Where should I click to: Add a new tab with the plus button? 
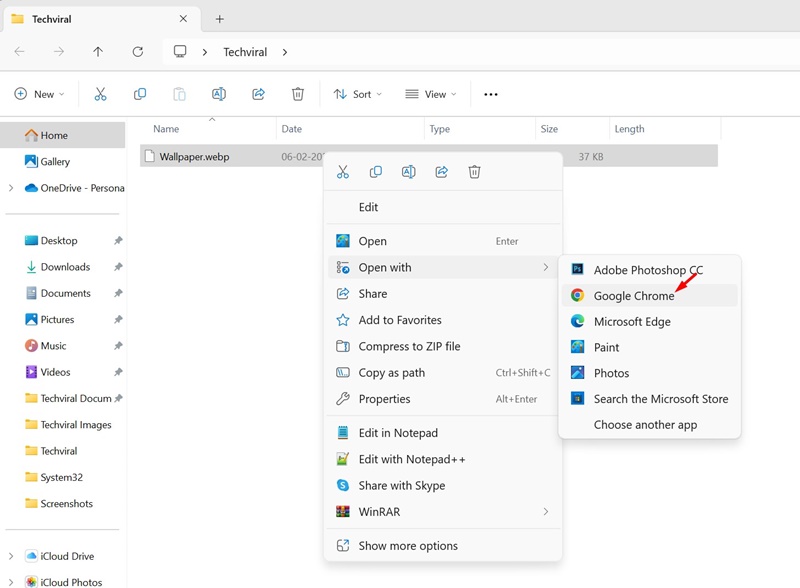click(x=220, y=19)
